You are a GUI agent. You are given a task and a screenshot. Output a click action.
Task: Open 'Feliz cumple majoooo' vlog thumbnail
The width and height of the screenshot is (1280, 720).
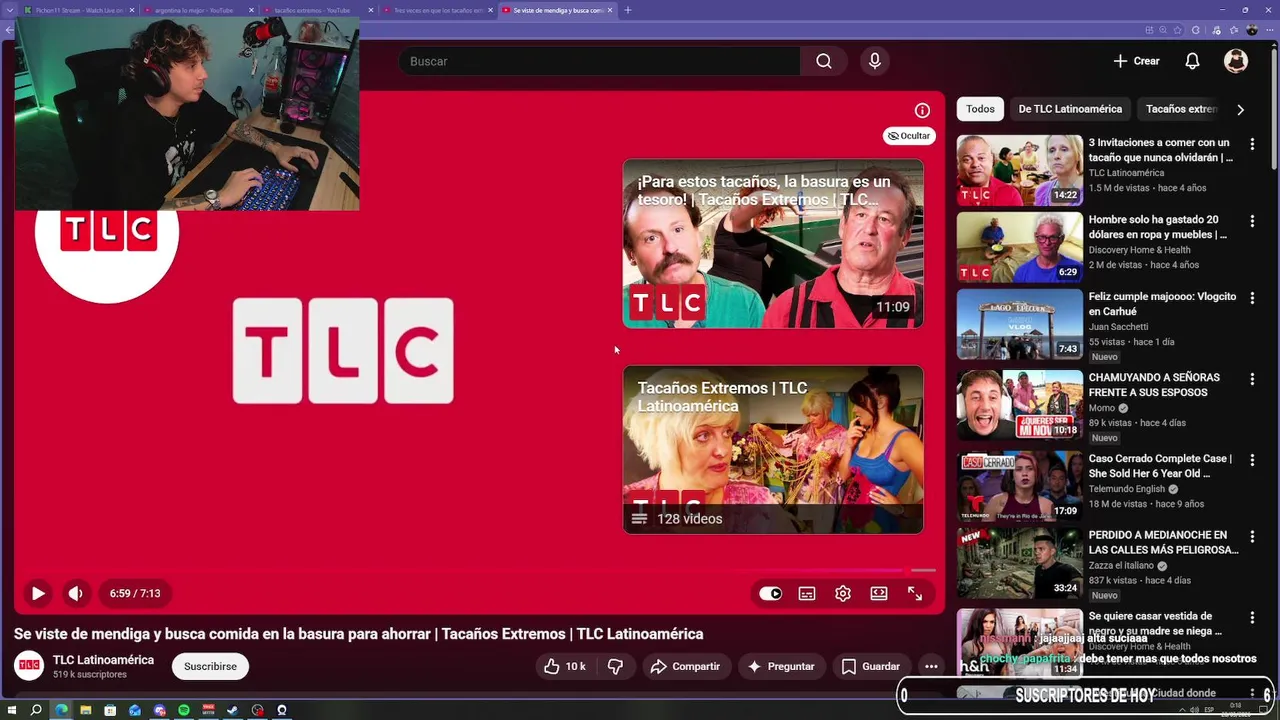pos(1019,324)
